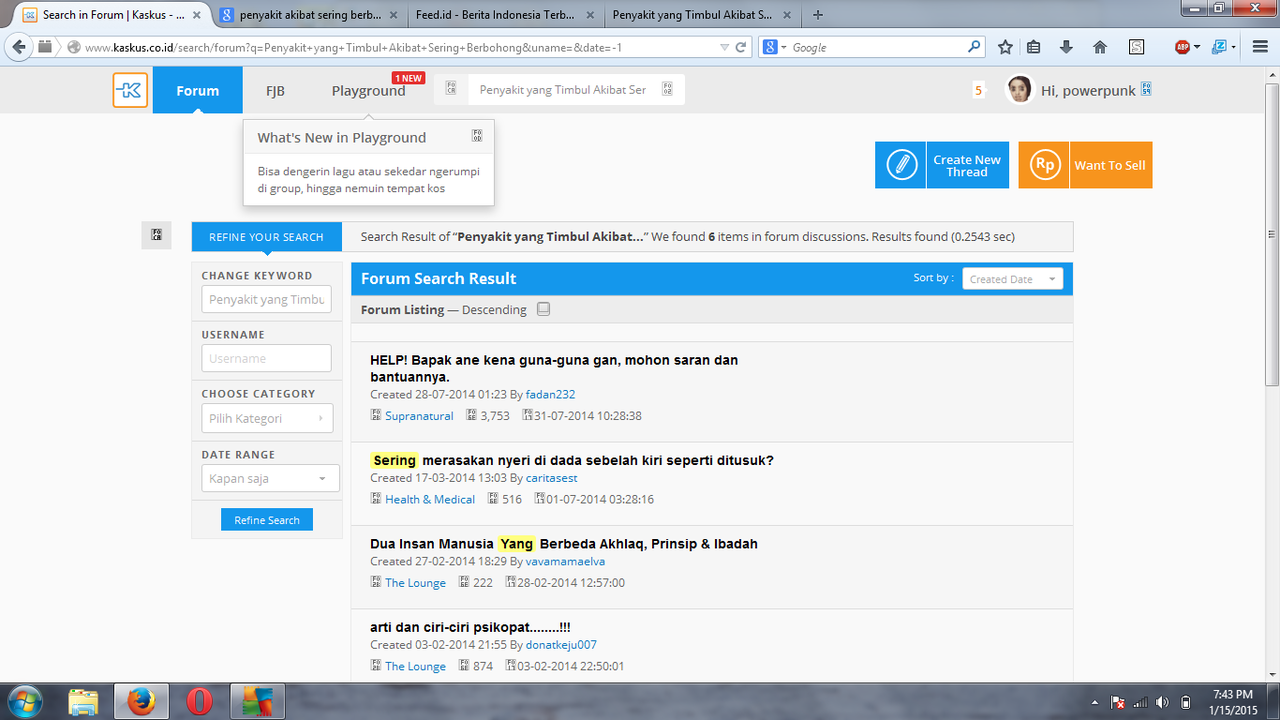
Task: Open the FJB navigation tab
Action: 275,90
